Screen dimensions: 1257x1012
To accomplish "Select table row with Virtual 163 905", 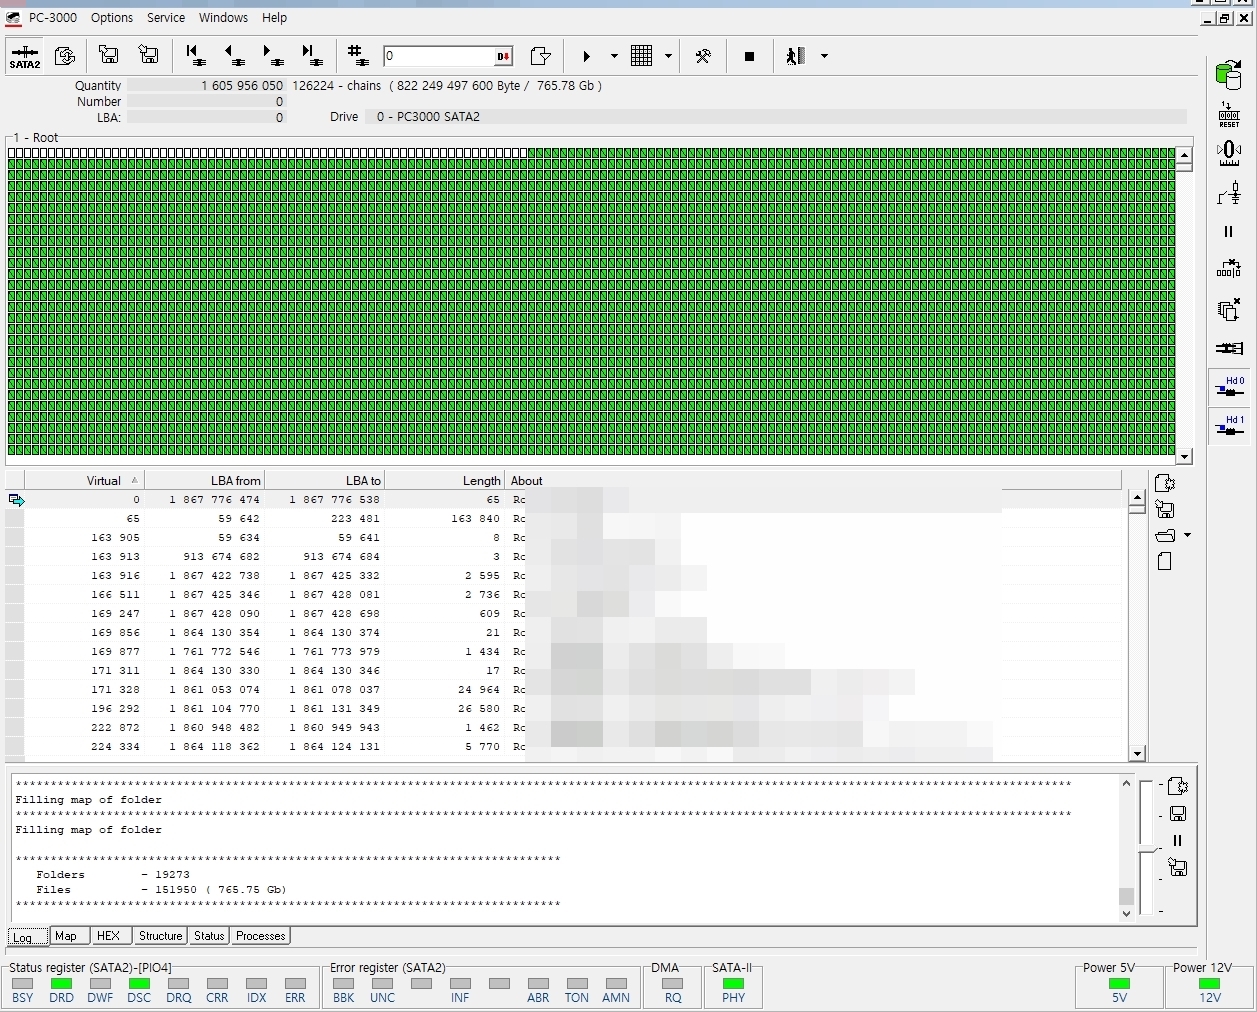I will 565,537.
